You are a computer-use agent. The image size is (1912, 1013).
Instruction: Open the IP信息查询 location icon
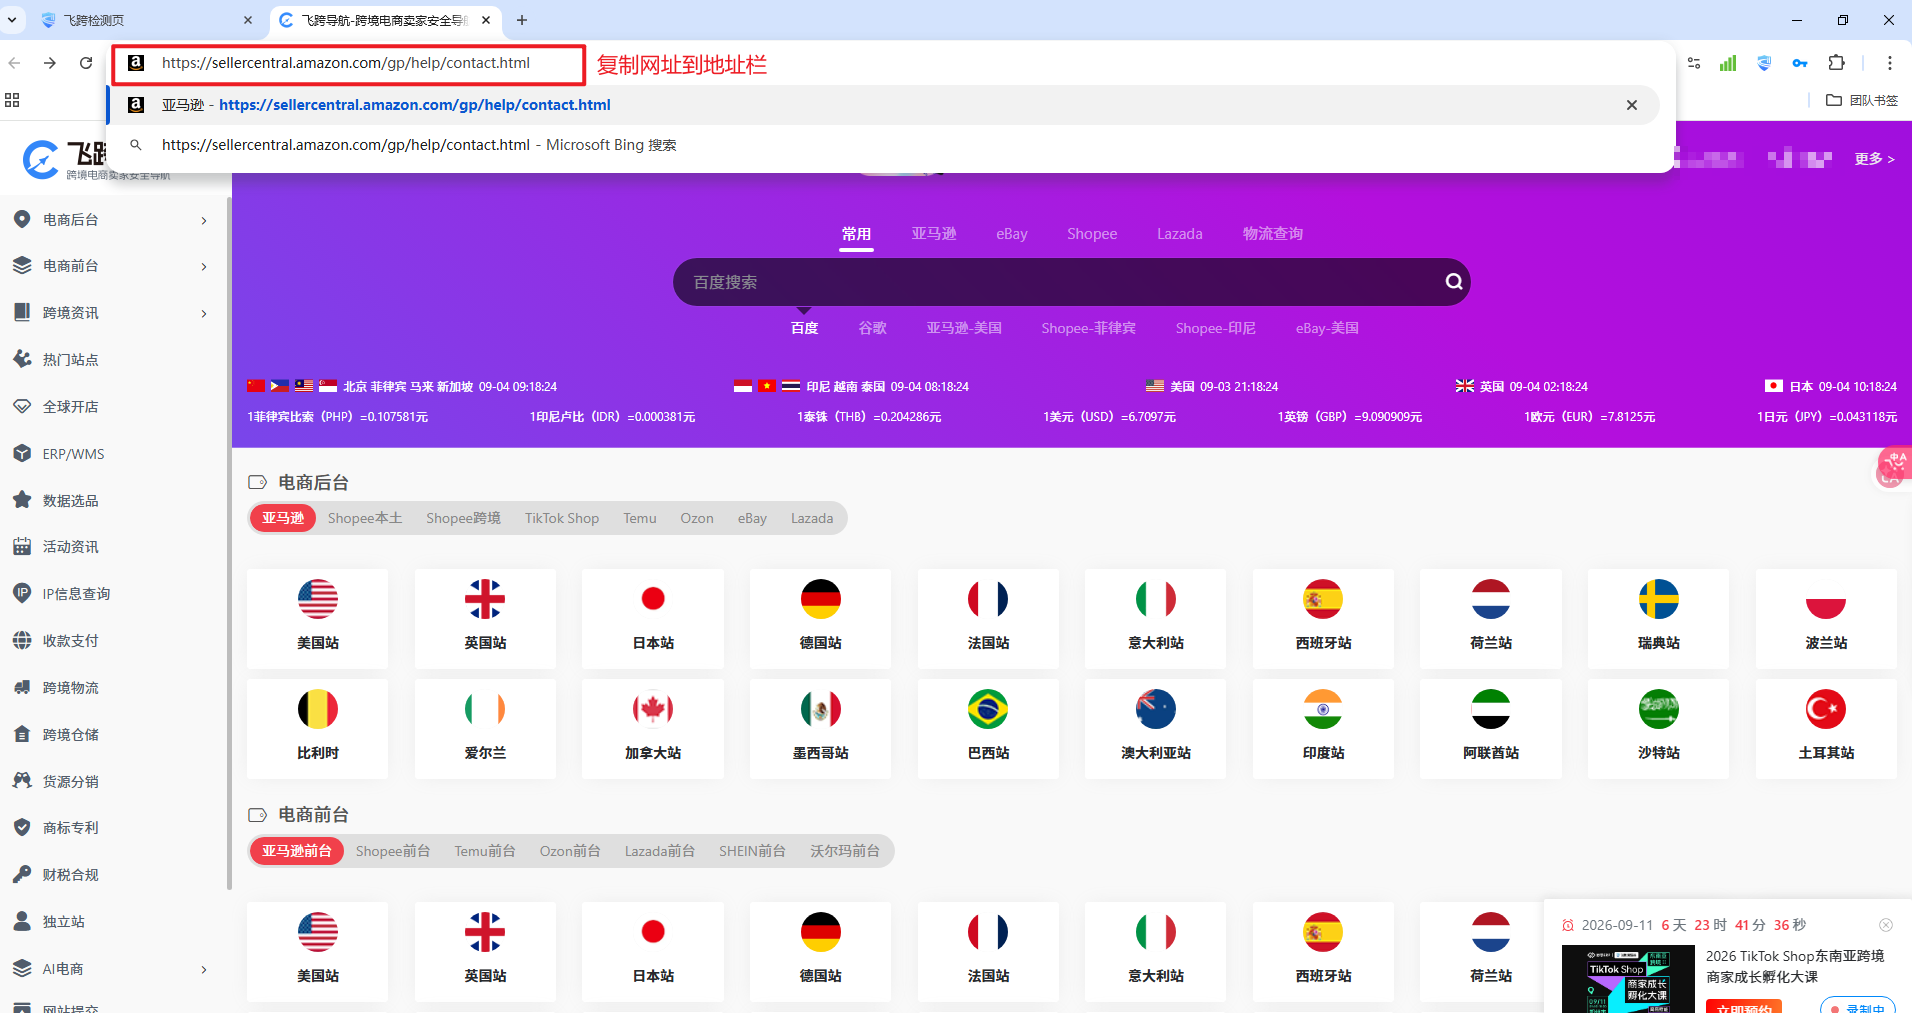click(22, 593)
